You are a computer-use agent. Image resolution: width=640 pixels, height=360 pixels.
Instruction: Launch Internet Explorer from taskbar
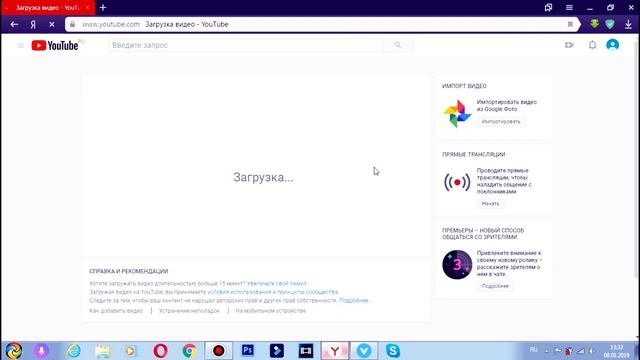click(x=73, y=351)
